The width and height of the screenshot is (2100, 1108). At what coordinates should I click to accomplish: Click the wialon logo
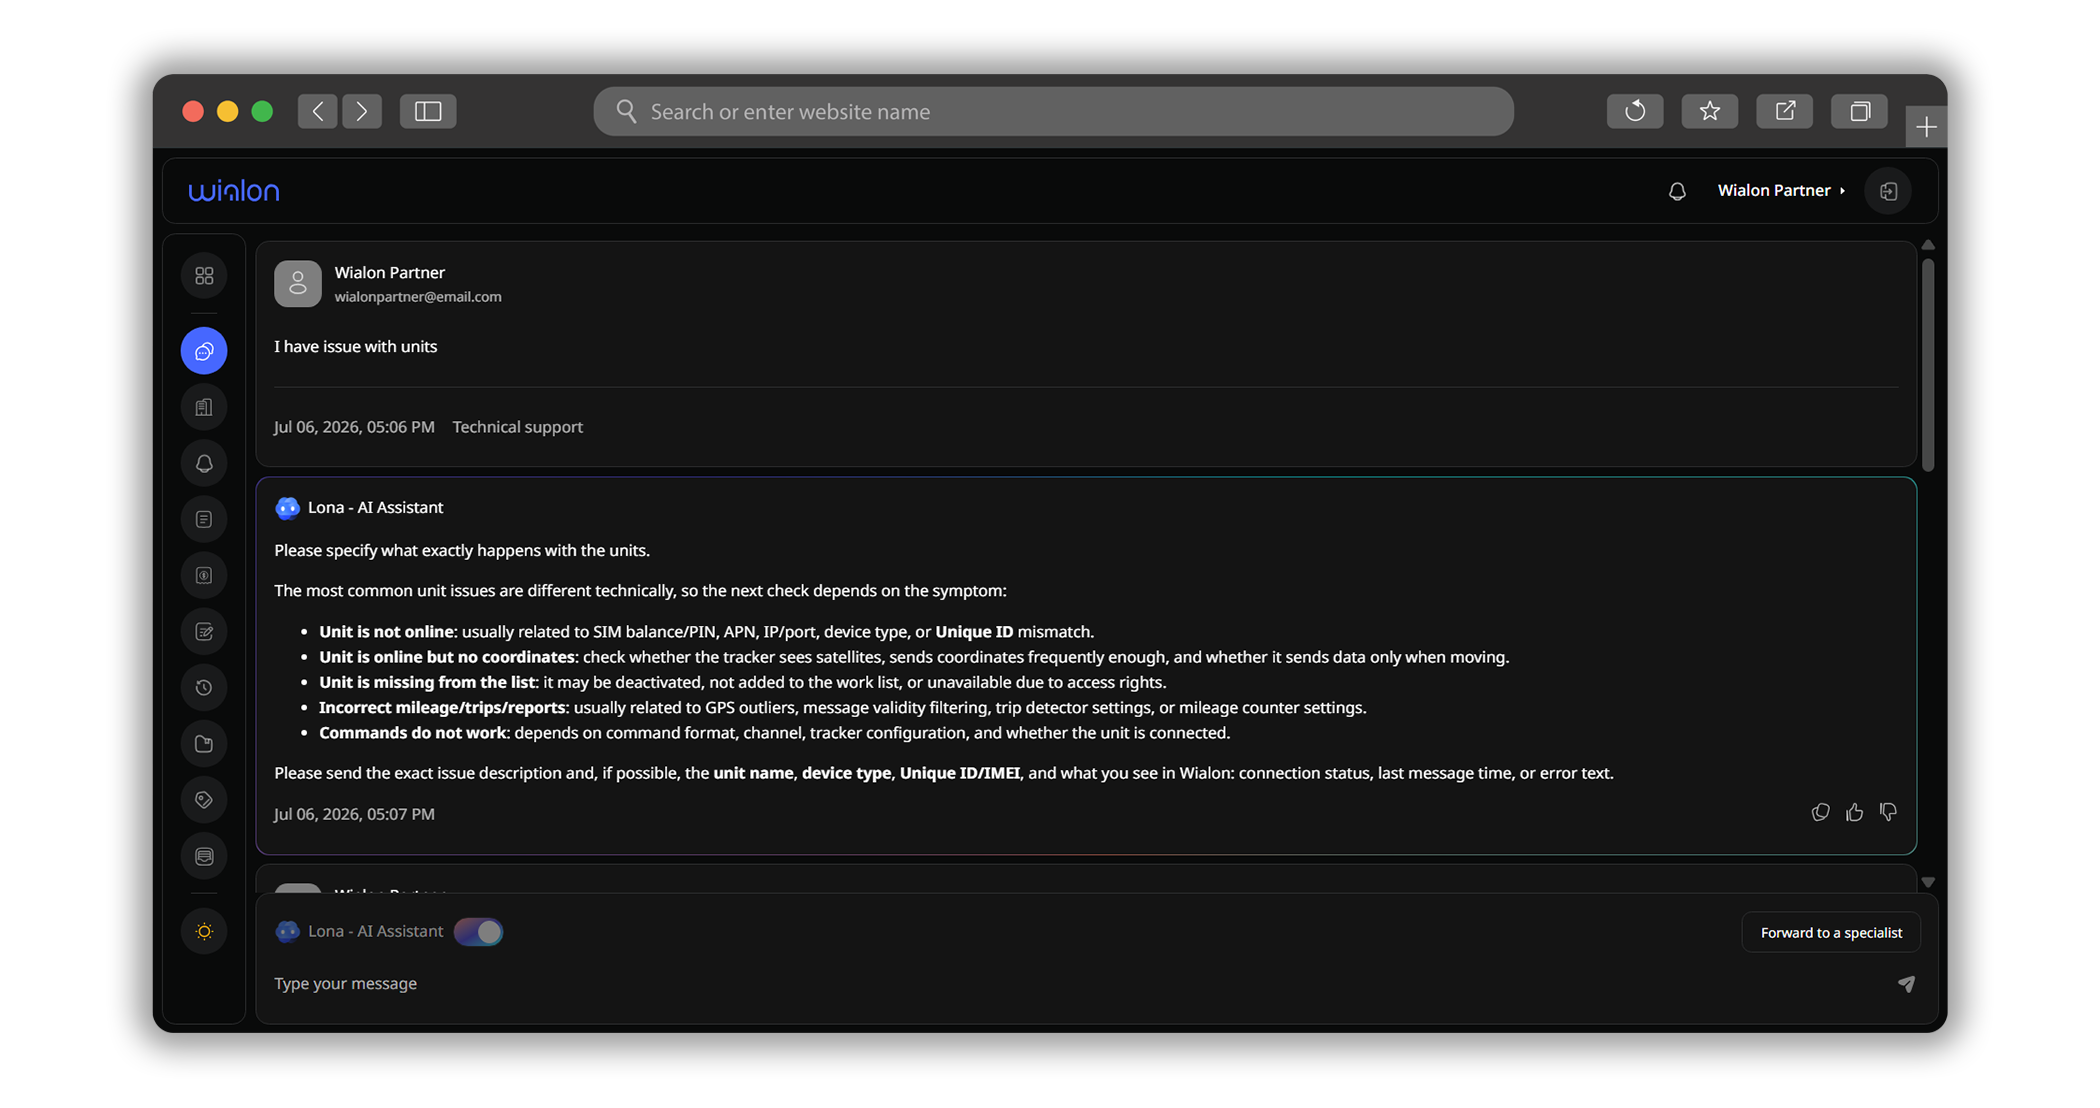[x=234, y=190]
